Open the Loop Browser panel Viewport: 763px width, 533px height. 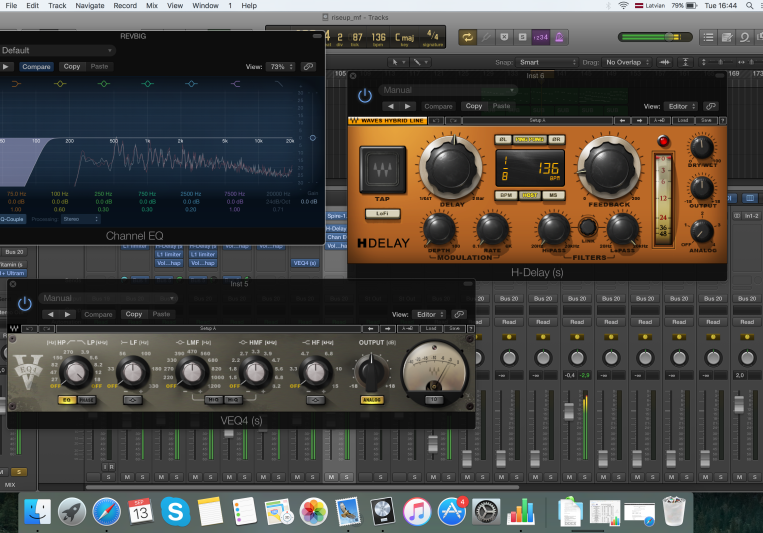point(745,37)
